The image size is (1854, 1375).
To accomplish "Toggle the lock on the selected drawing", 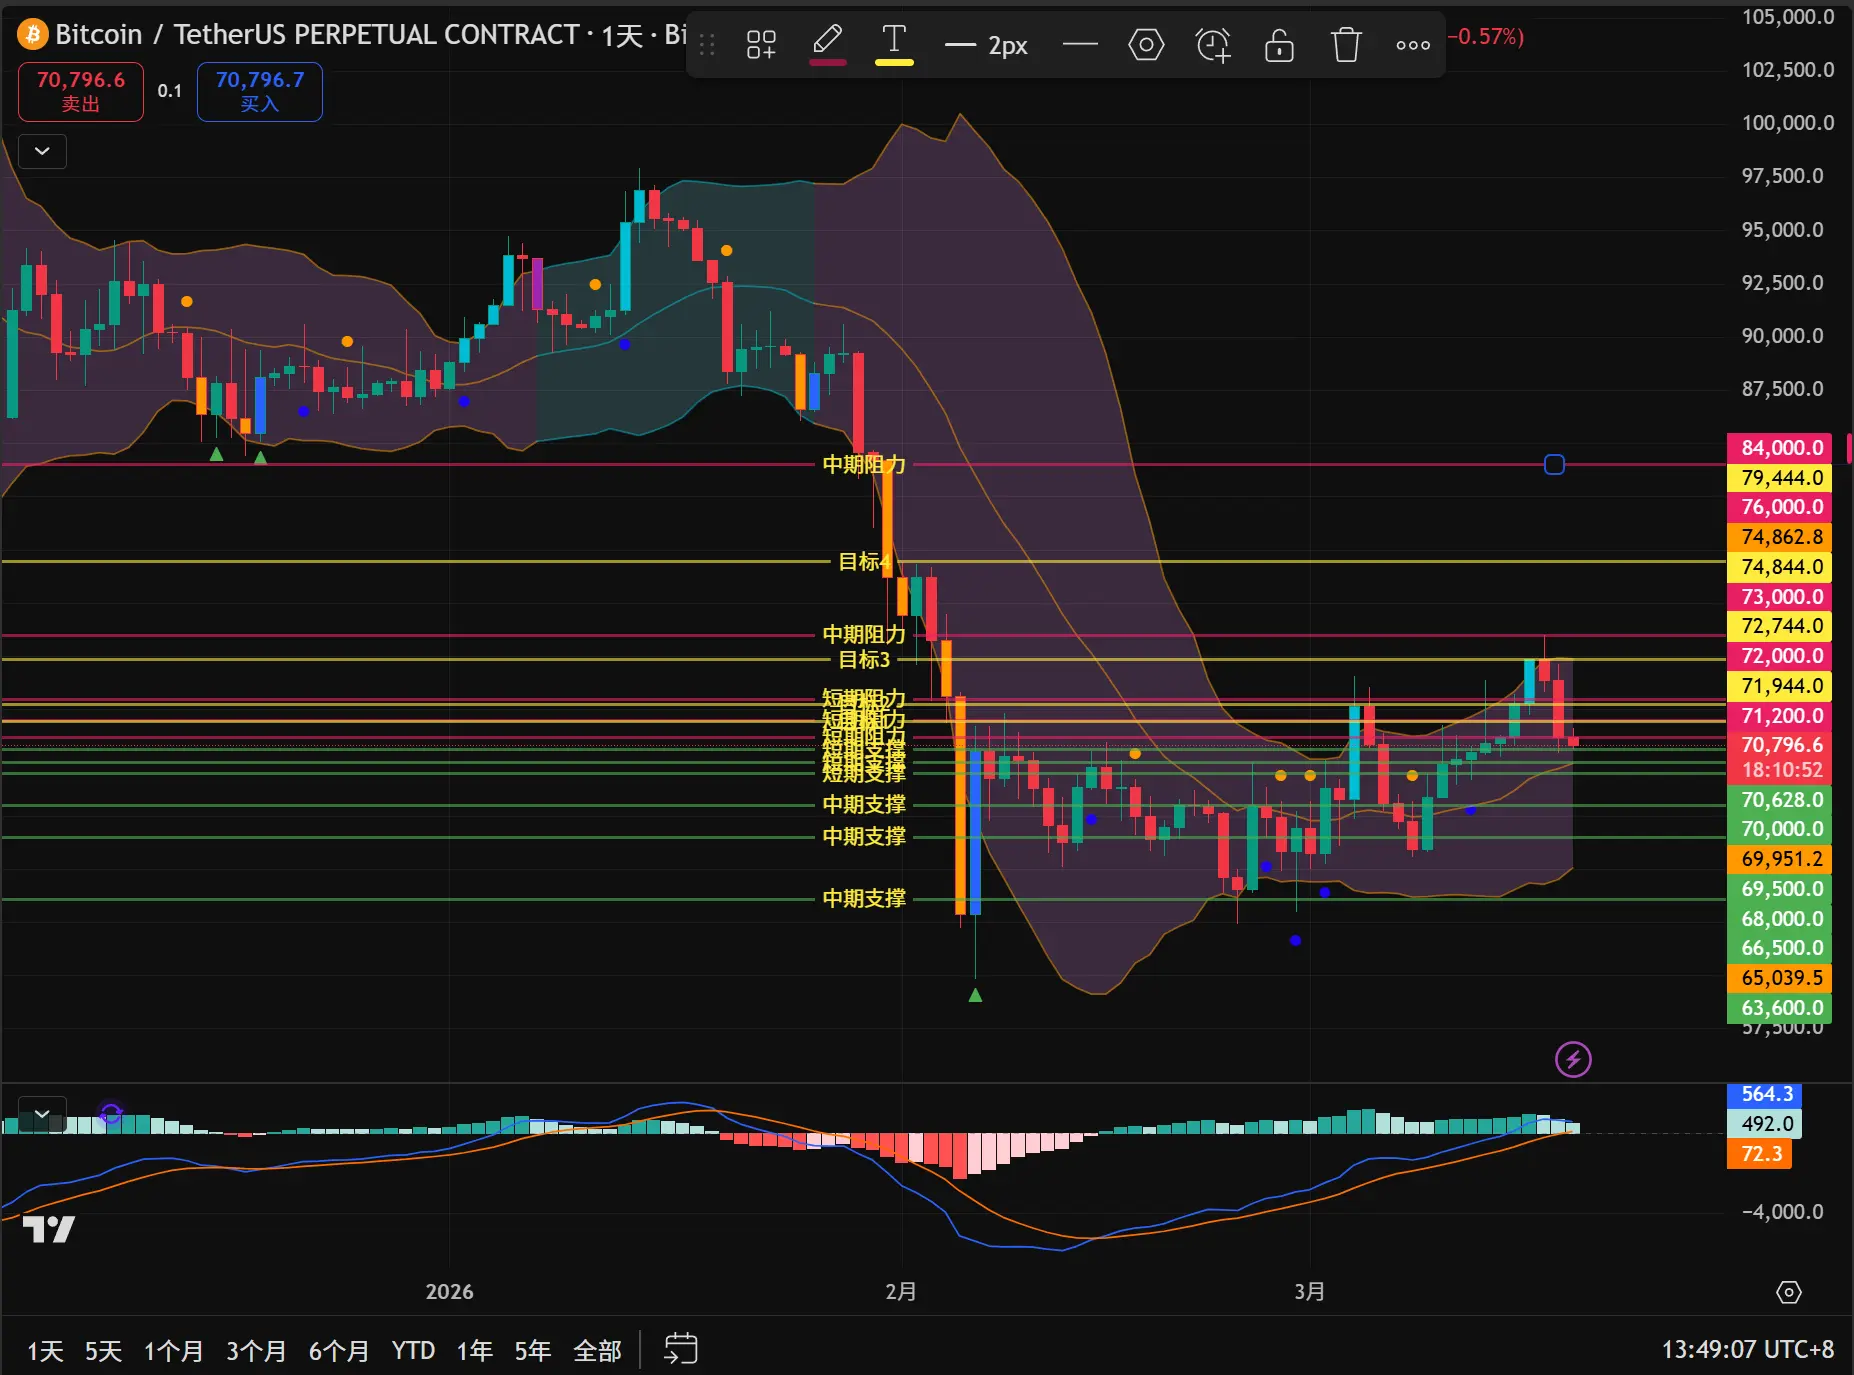I will click(1279, 45).
